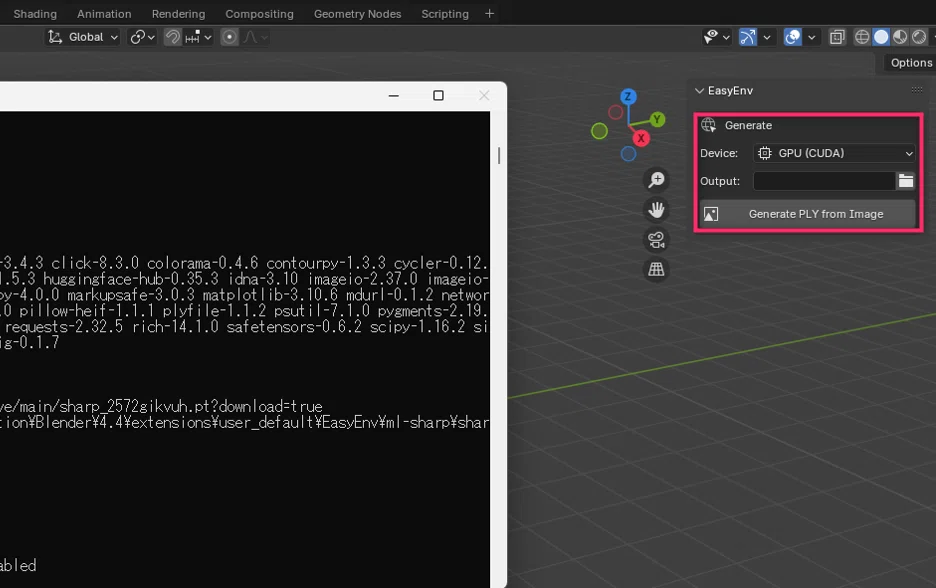Screen dimensions: 936x588
Task: Minimize the console window
Action: pos(393,96)
